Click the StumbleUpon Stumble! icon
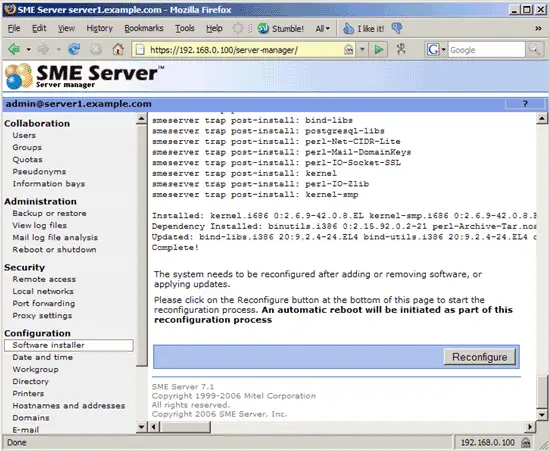The height and width of the screenshot is (451, 550). coord(263,28)
